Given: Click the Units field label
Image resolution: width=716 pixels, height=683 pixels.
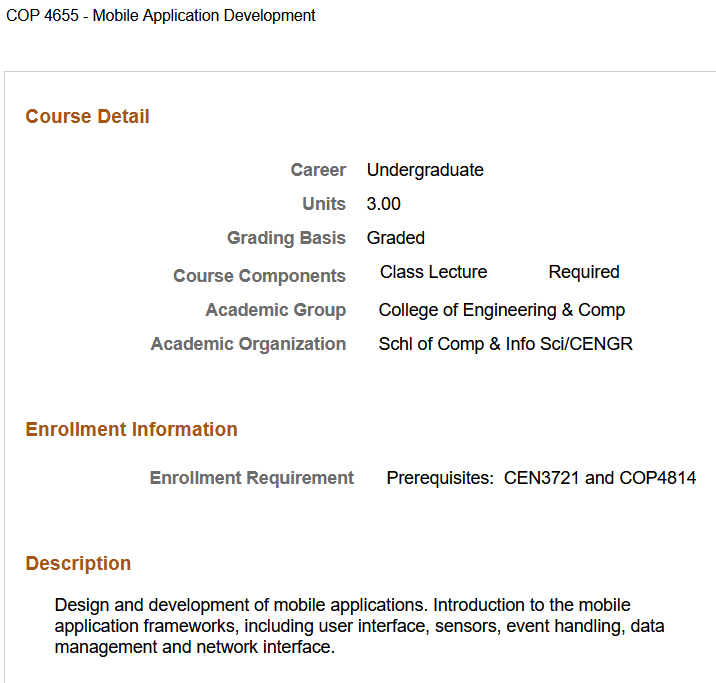Looking at the screenshot, I should click(x=324, y=204).
